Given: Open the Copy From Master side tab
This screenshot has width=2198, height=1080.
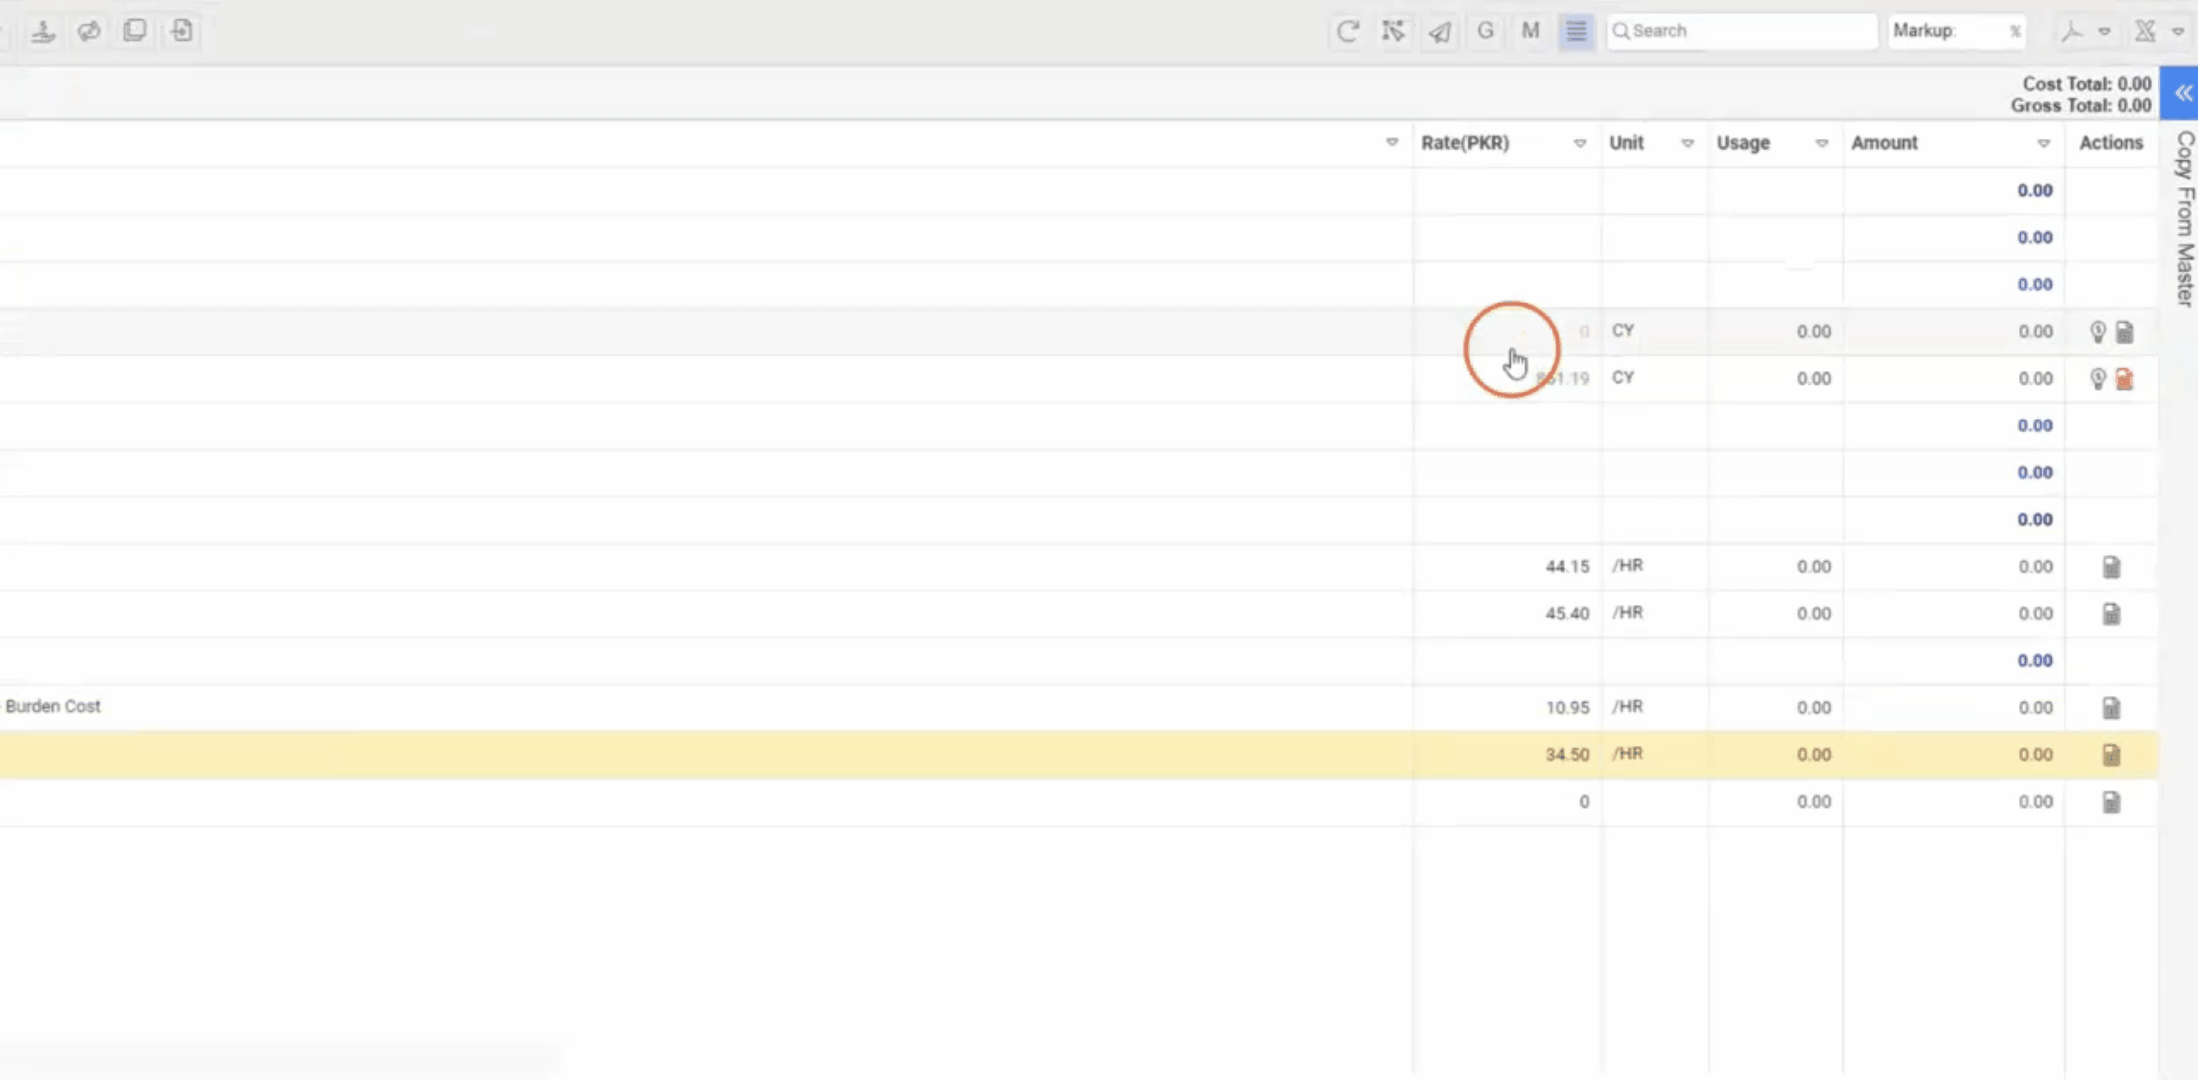Looking at the screenshot, I should (2185, 218).
